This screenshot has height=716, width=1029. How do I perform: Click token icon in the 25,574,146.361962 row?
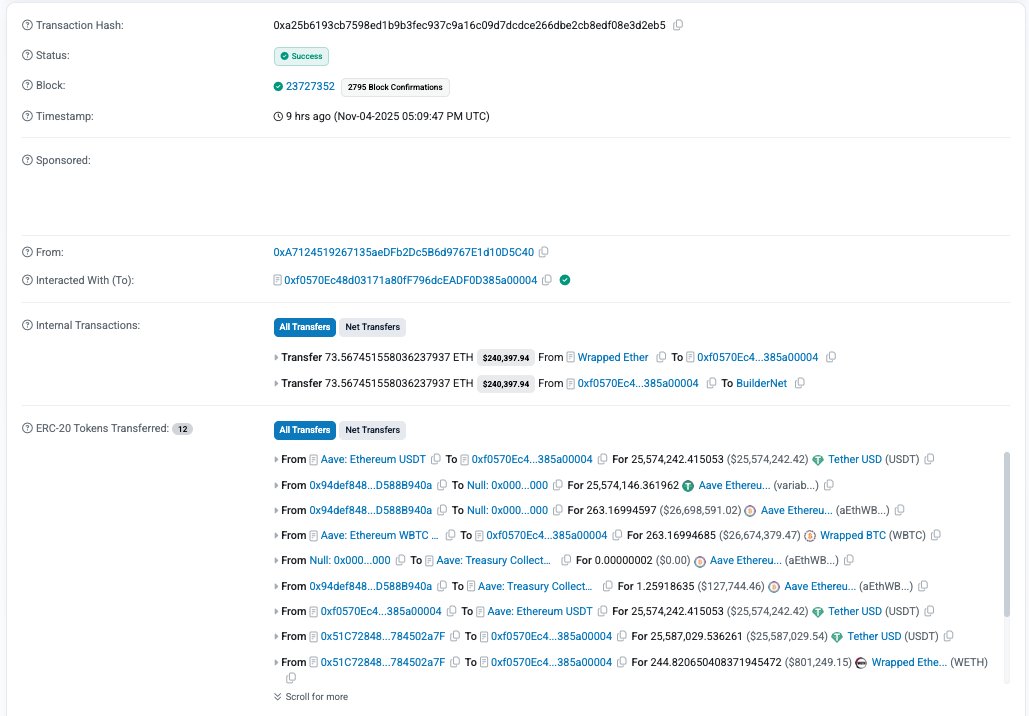pyautogui.click(x=688, y=486)
